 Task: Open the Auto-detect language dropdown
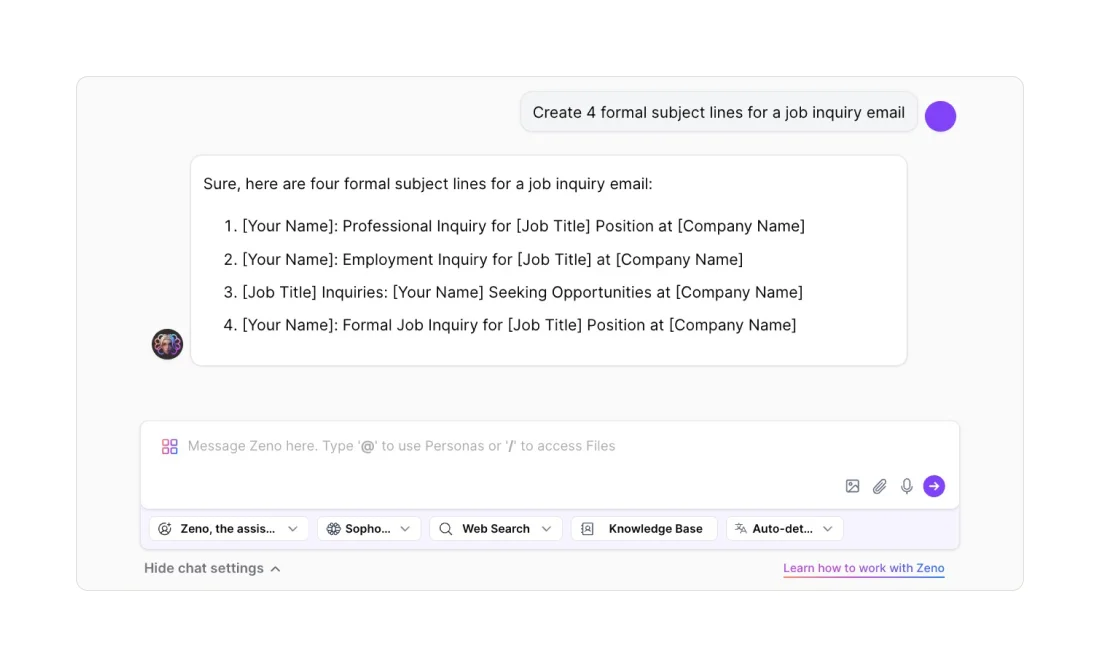point(784,529)
